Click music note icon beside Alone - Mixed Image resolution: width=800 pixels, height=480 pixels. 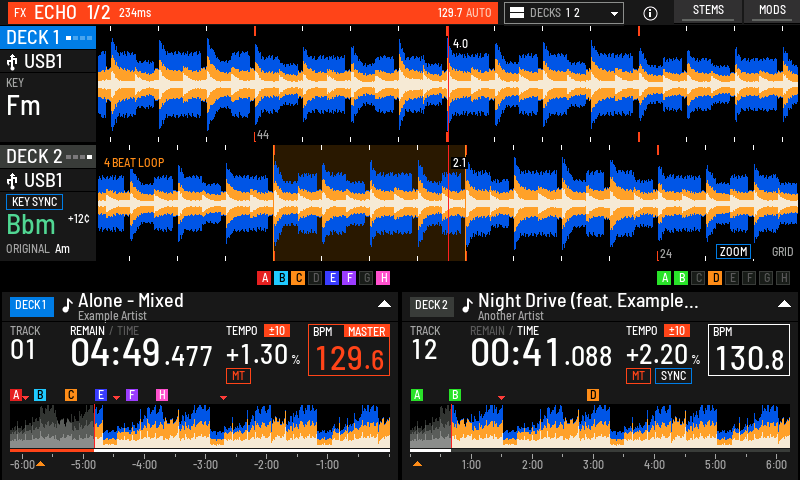67,305
